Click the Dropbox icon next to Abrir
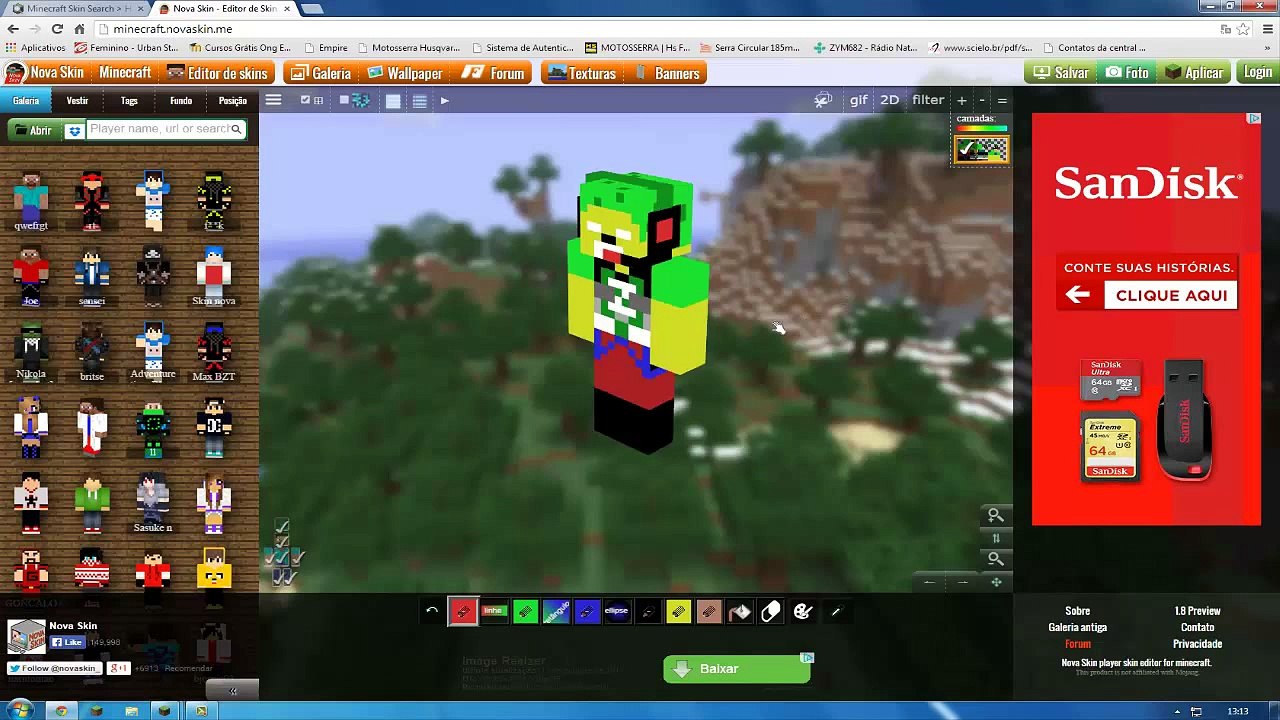 (x=74, y=131)
